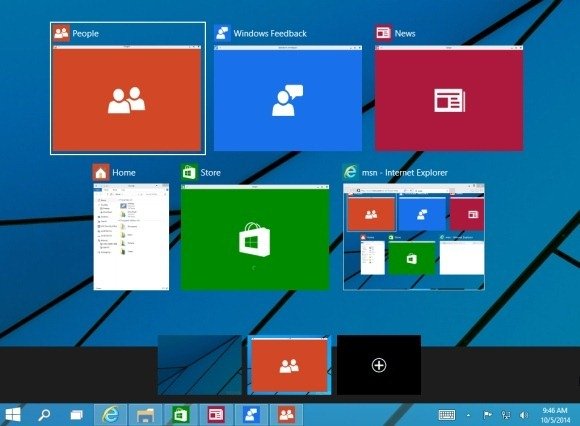Switch to the empty wallpaper virtual desktop

200,365
